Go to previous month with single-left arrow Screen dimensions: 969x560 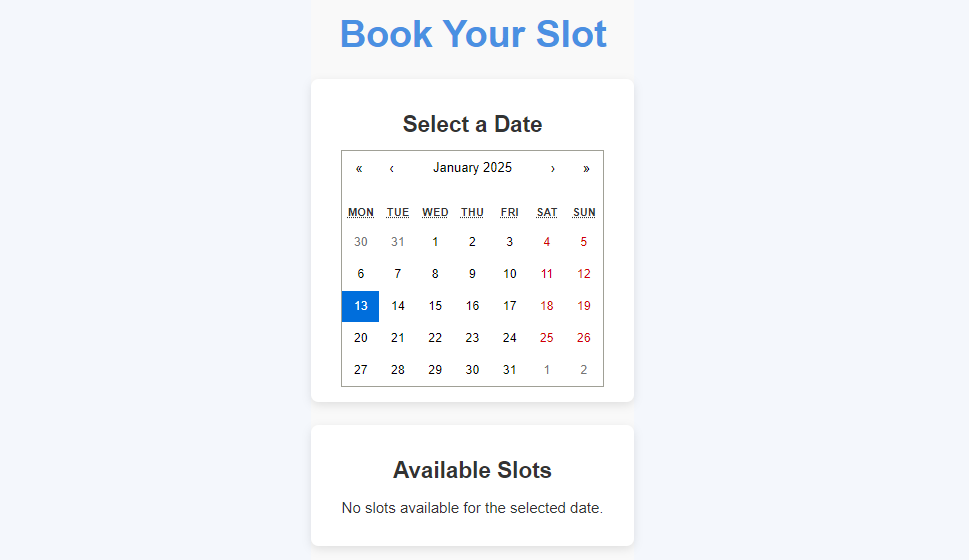[x=391, y=168]
